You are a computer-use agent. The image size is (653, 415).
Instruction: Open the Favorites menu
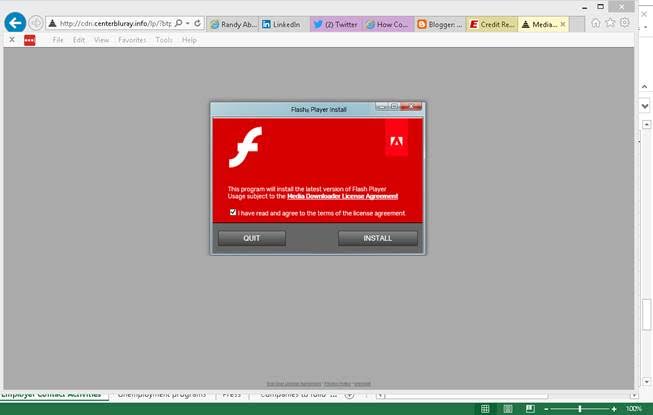(x=132, y=40)
